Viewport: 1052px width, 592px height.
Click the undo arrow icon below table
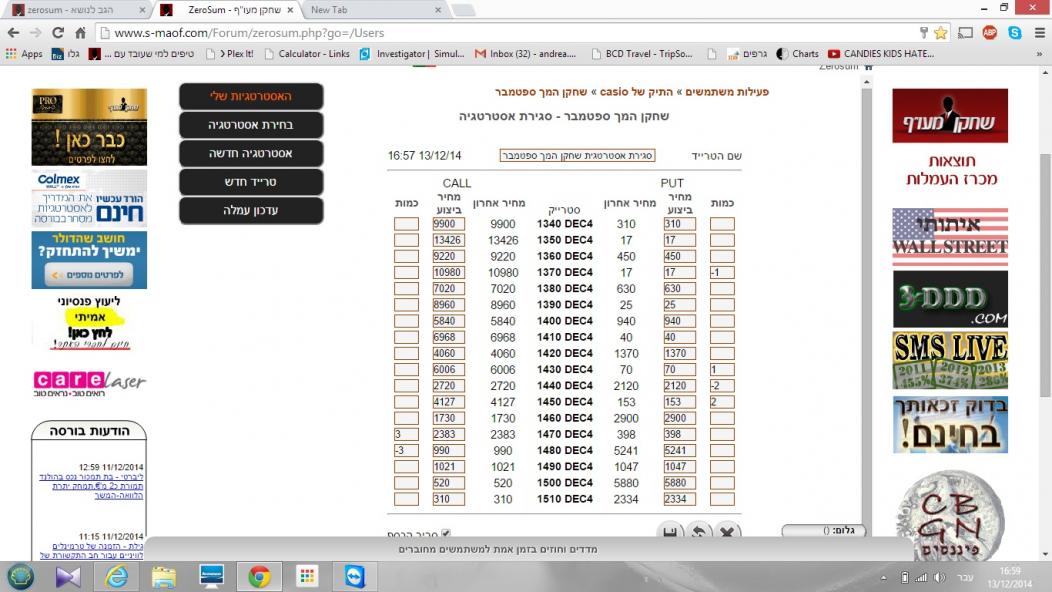click(x=699, y=533)
